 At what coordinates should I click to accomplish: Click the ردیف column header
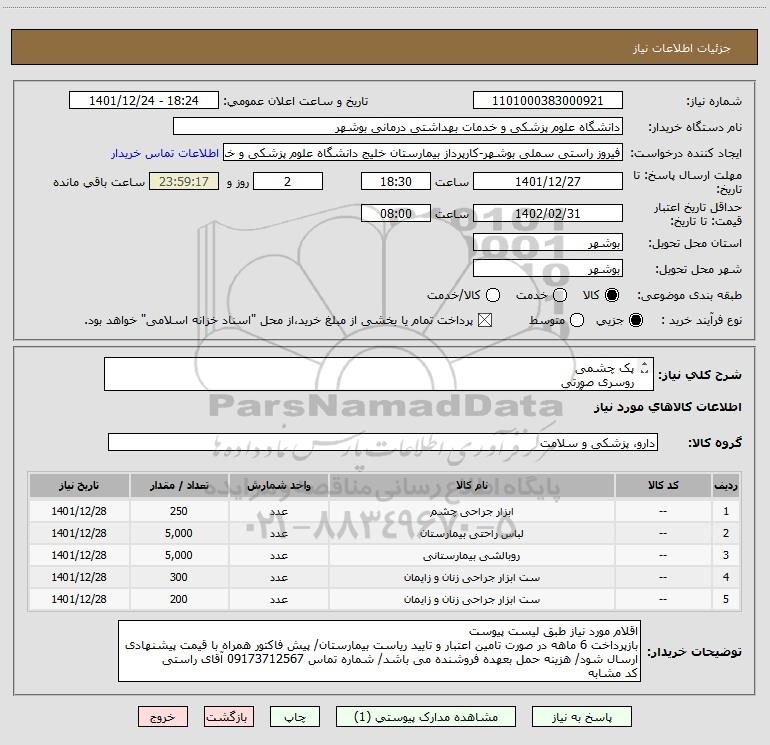point(726,485)
